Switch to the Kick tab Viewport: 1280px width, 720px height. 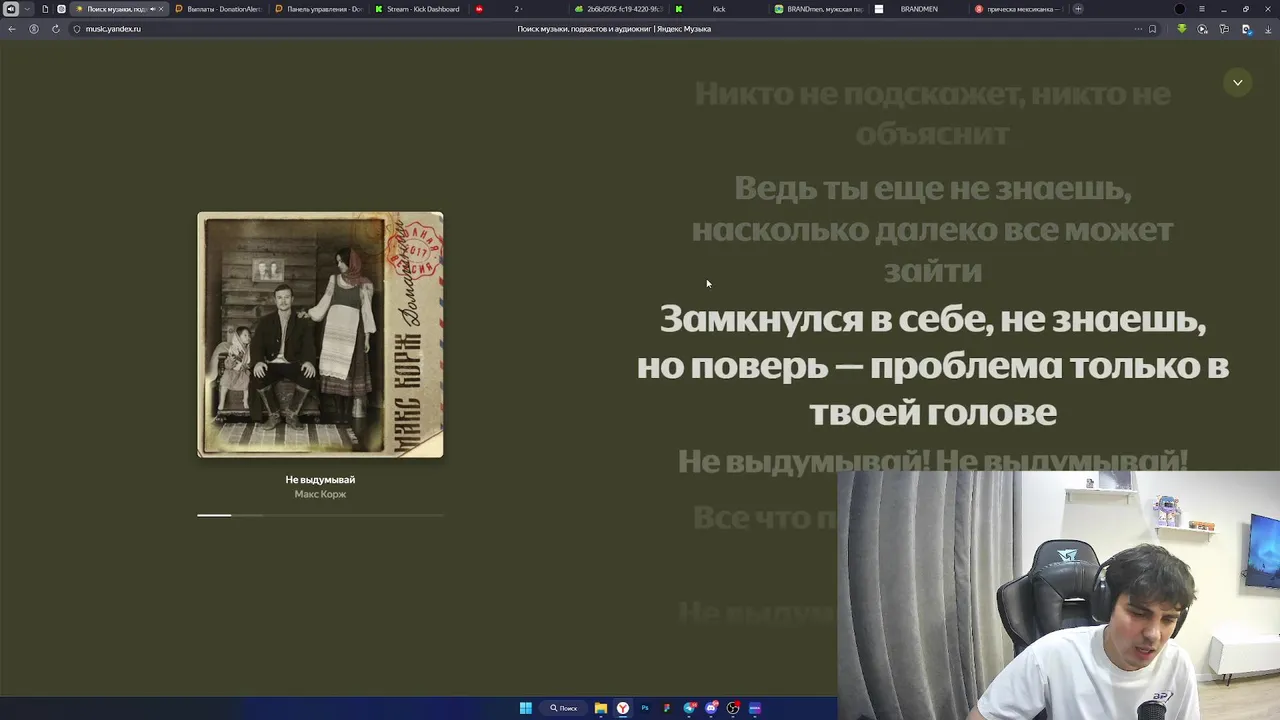(x=719, y=9)
